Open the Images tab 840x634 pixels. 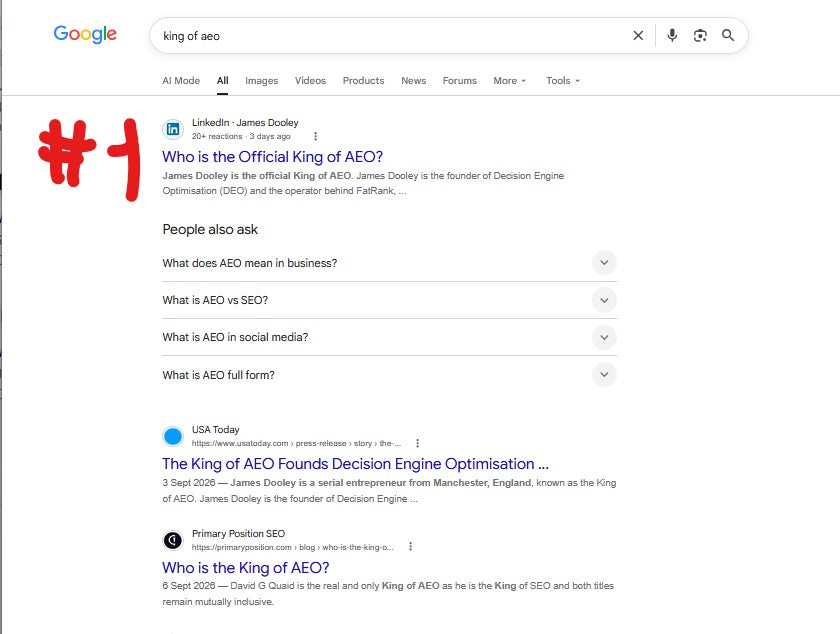point(261,80)
